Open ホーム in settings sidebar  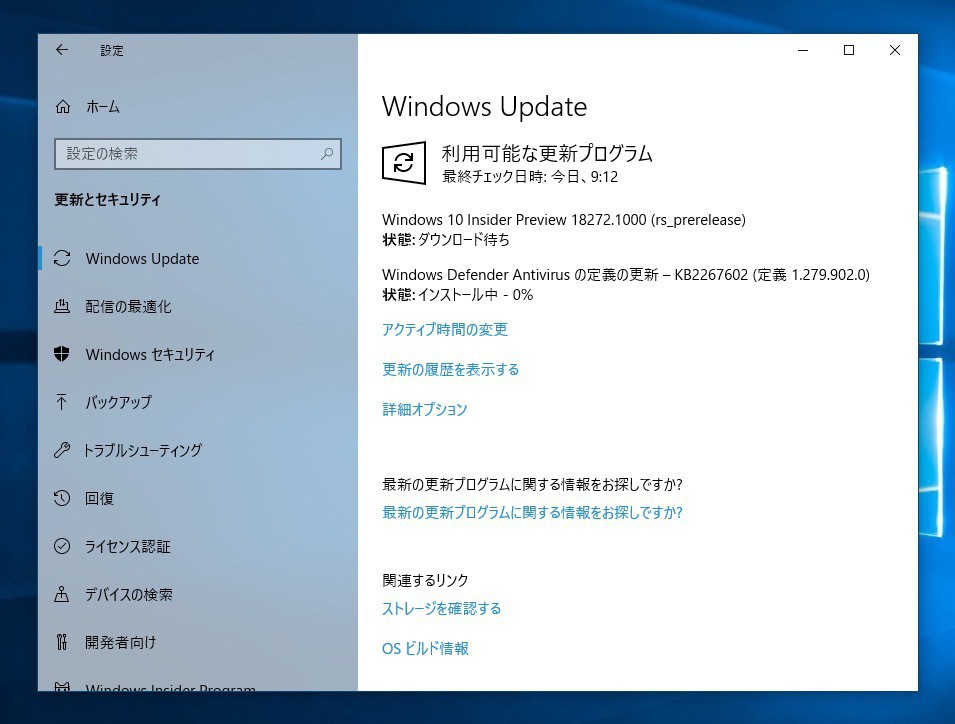103,107
